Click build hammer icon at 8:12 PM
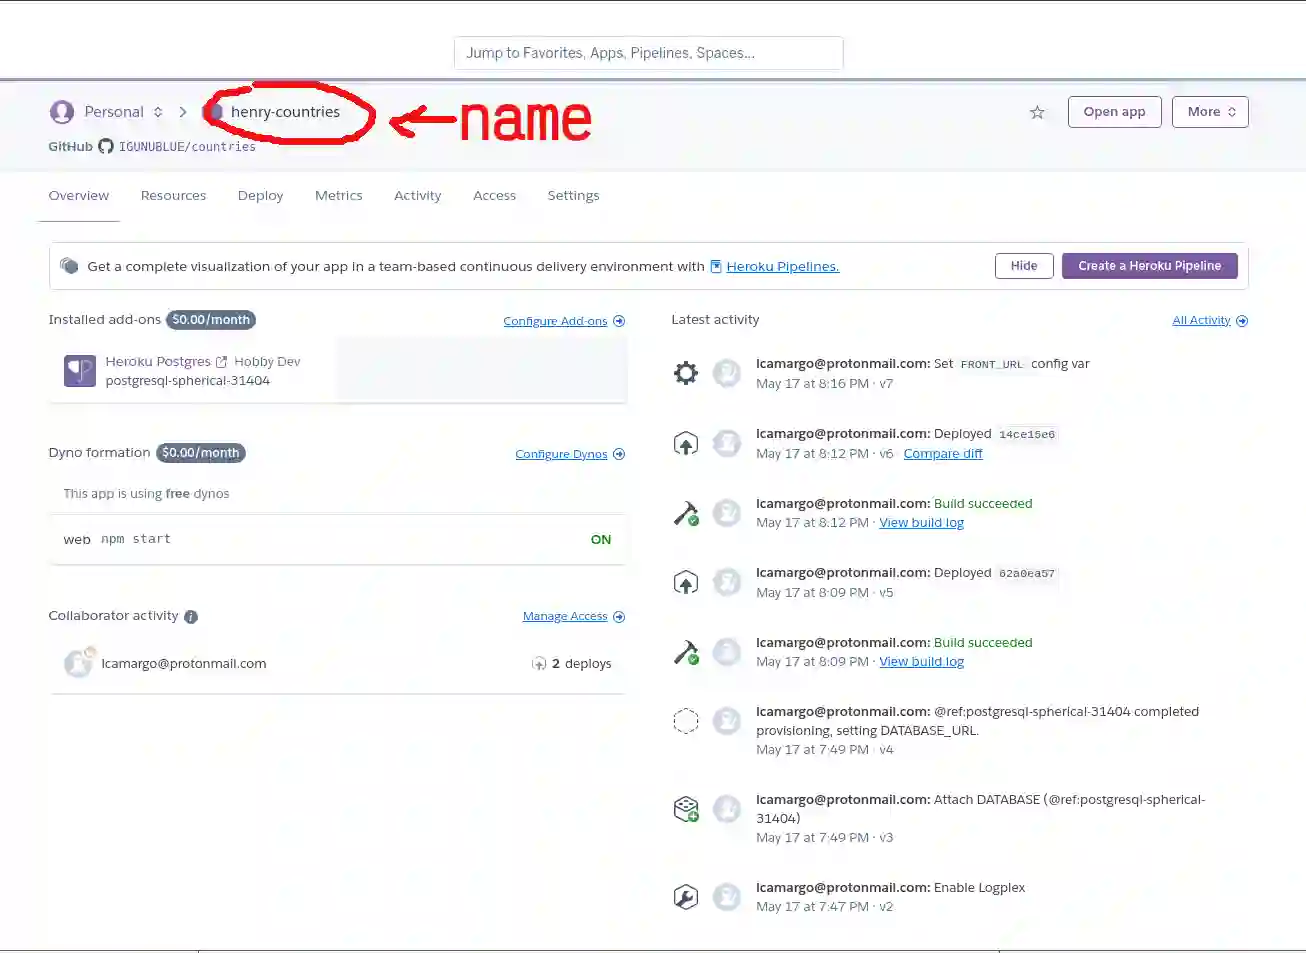Viewport: 1306px width, 953px height. (x=686, y=513)
